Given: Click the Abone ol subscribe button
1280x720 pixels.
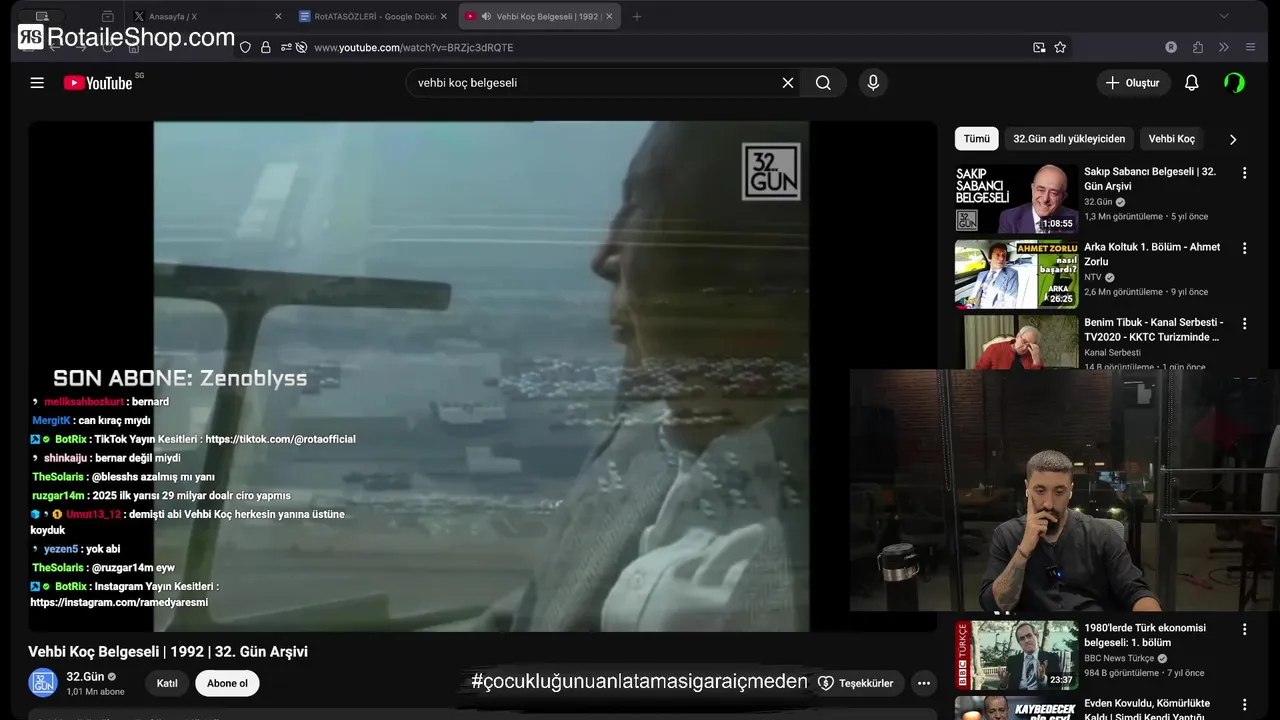Looking at the screenshot, I should [x=227, y=683].
